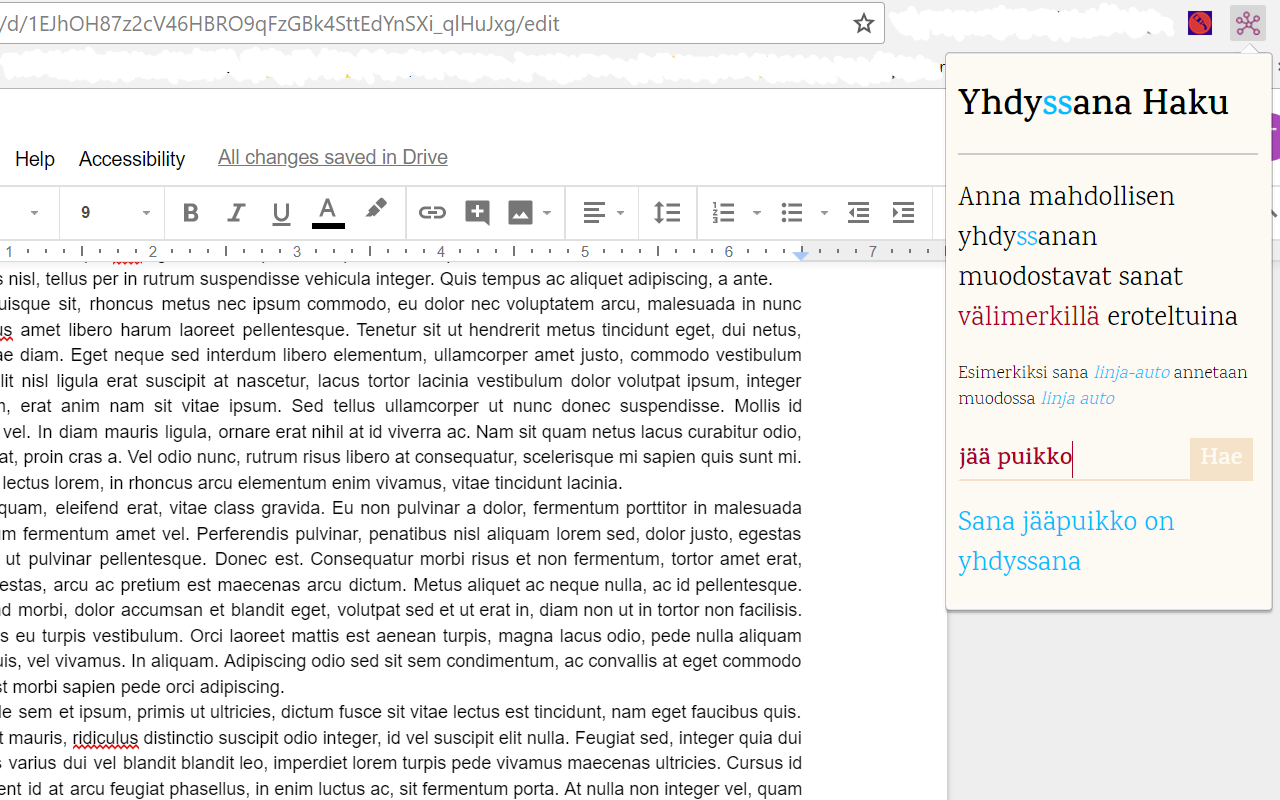Toggle bold formatting
Screen dimensions: 1280x800
pyautogui.click(x=190, y=213)
